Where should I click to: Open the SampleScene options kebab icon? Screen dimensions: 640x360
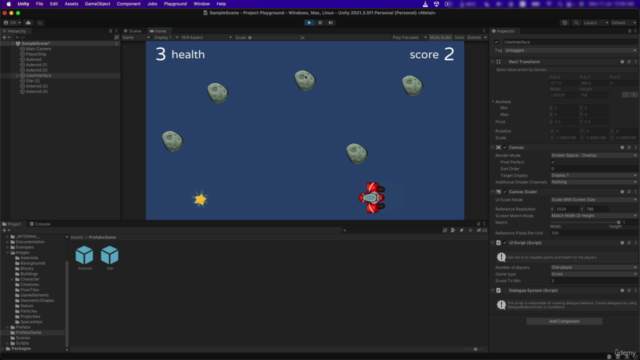point(117,43)
